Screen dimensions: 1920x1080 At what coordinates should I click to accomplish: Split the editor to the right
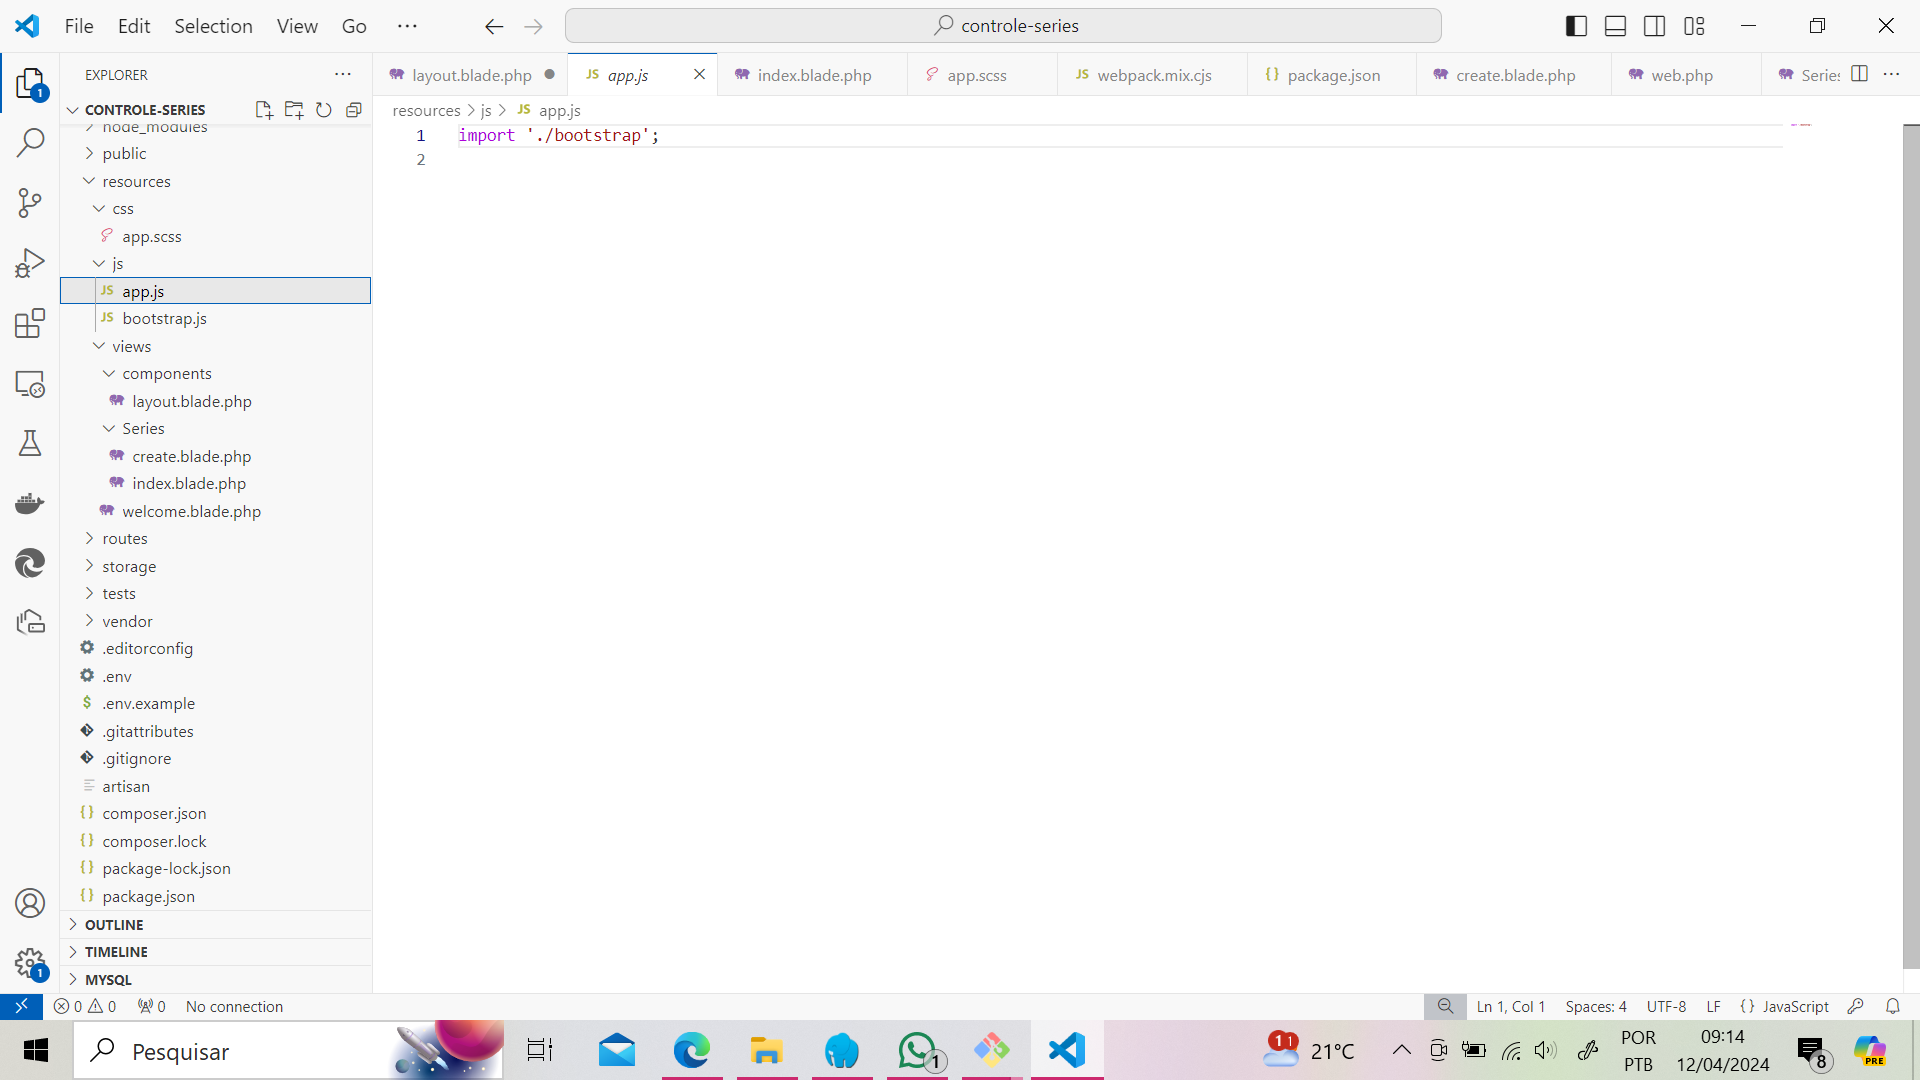point(1859,74)
